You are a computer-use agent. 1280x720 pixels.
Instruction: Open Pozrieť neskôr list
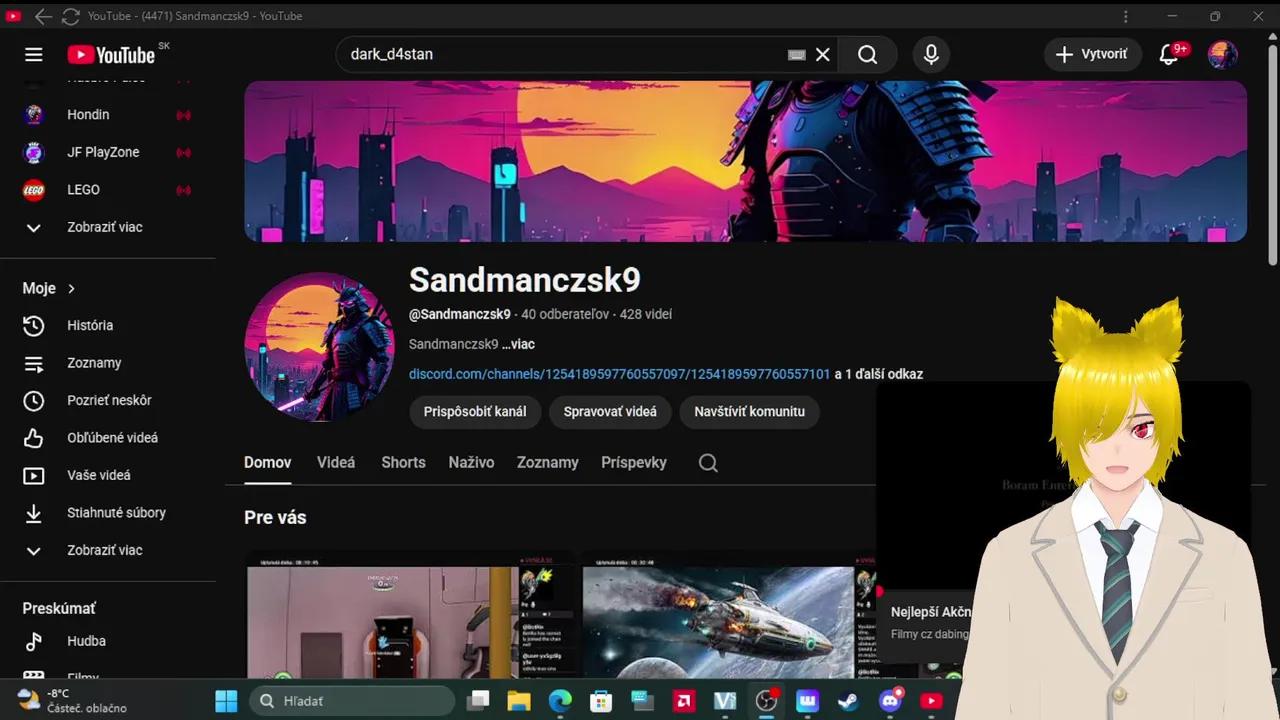click(x=107, y=400)
